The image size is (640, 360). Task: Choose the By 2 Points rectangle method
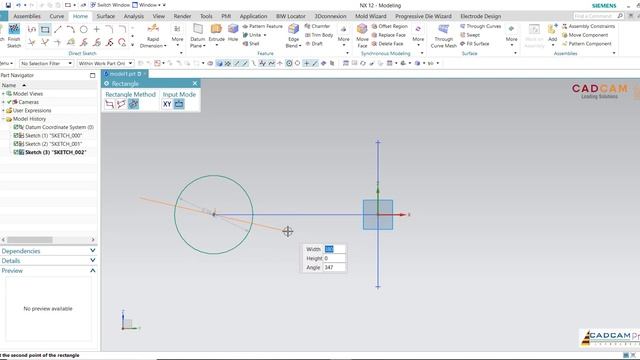pyautogui.click(x=109, y=104)
